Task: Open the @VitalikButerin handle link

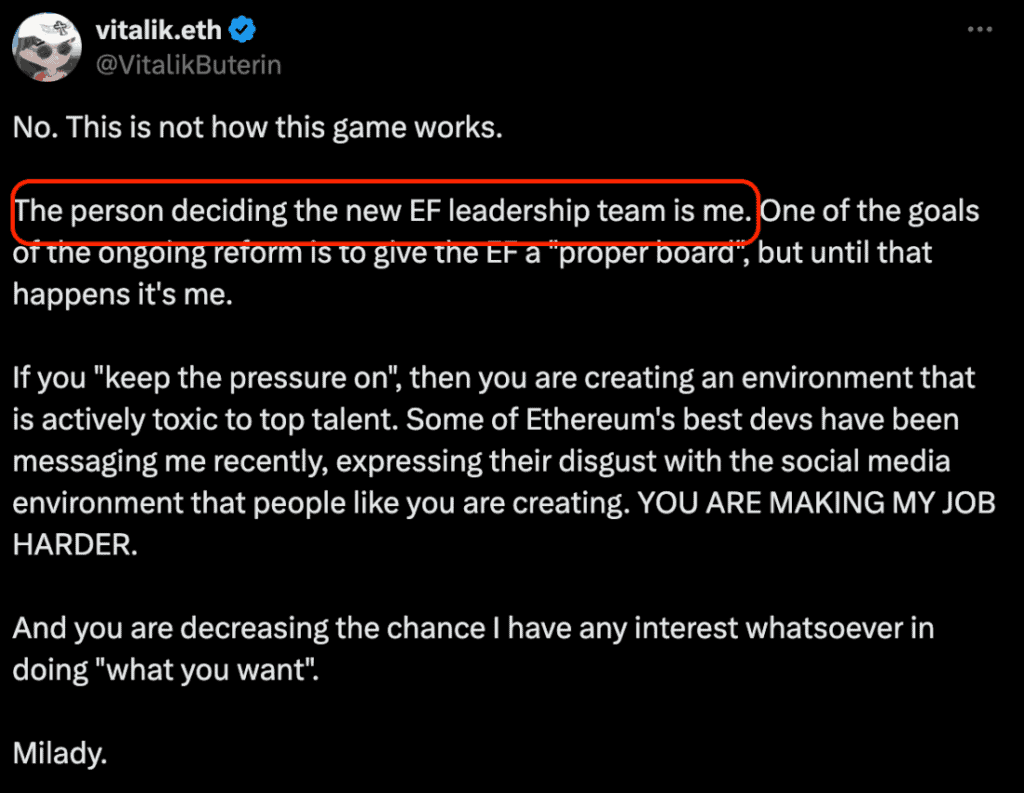Action: (188, 65)
